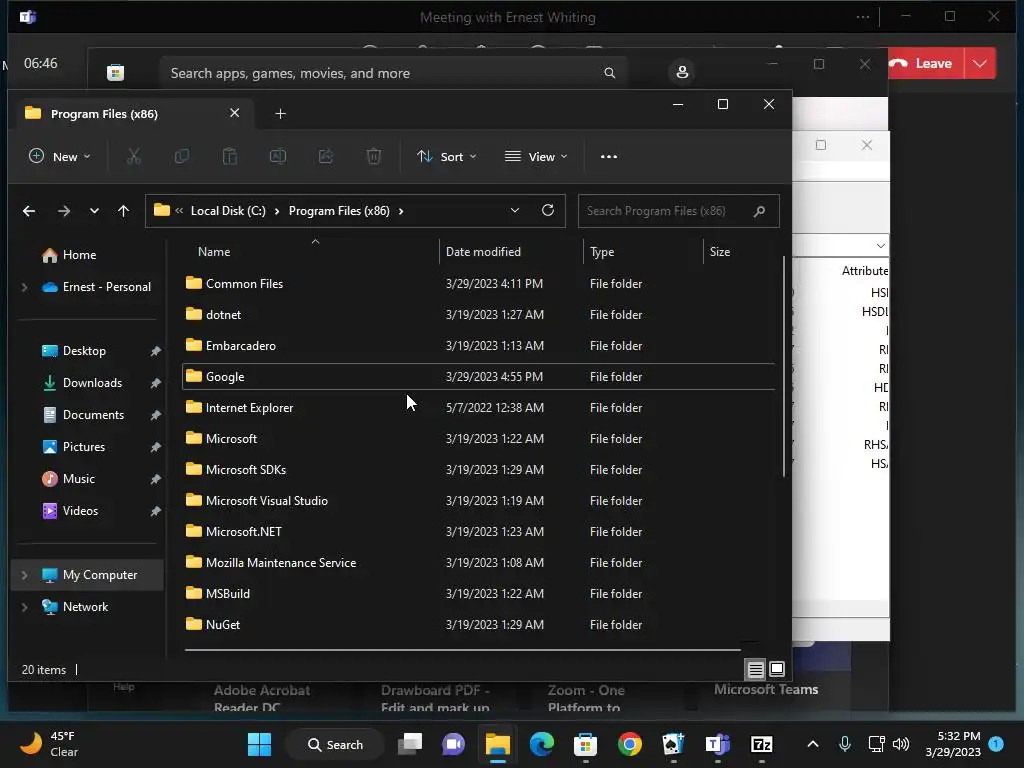Add a new Explorer tab
1024x768 pixels.
pyautogui.click(x=280, y=114)
